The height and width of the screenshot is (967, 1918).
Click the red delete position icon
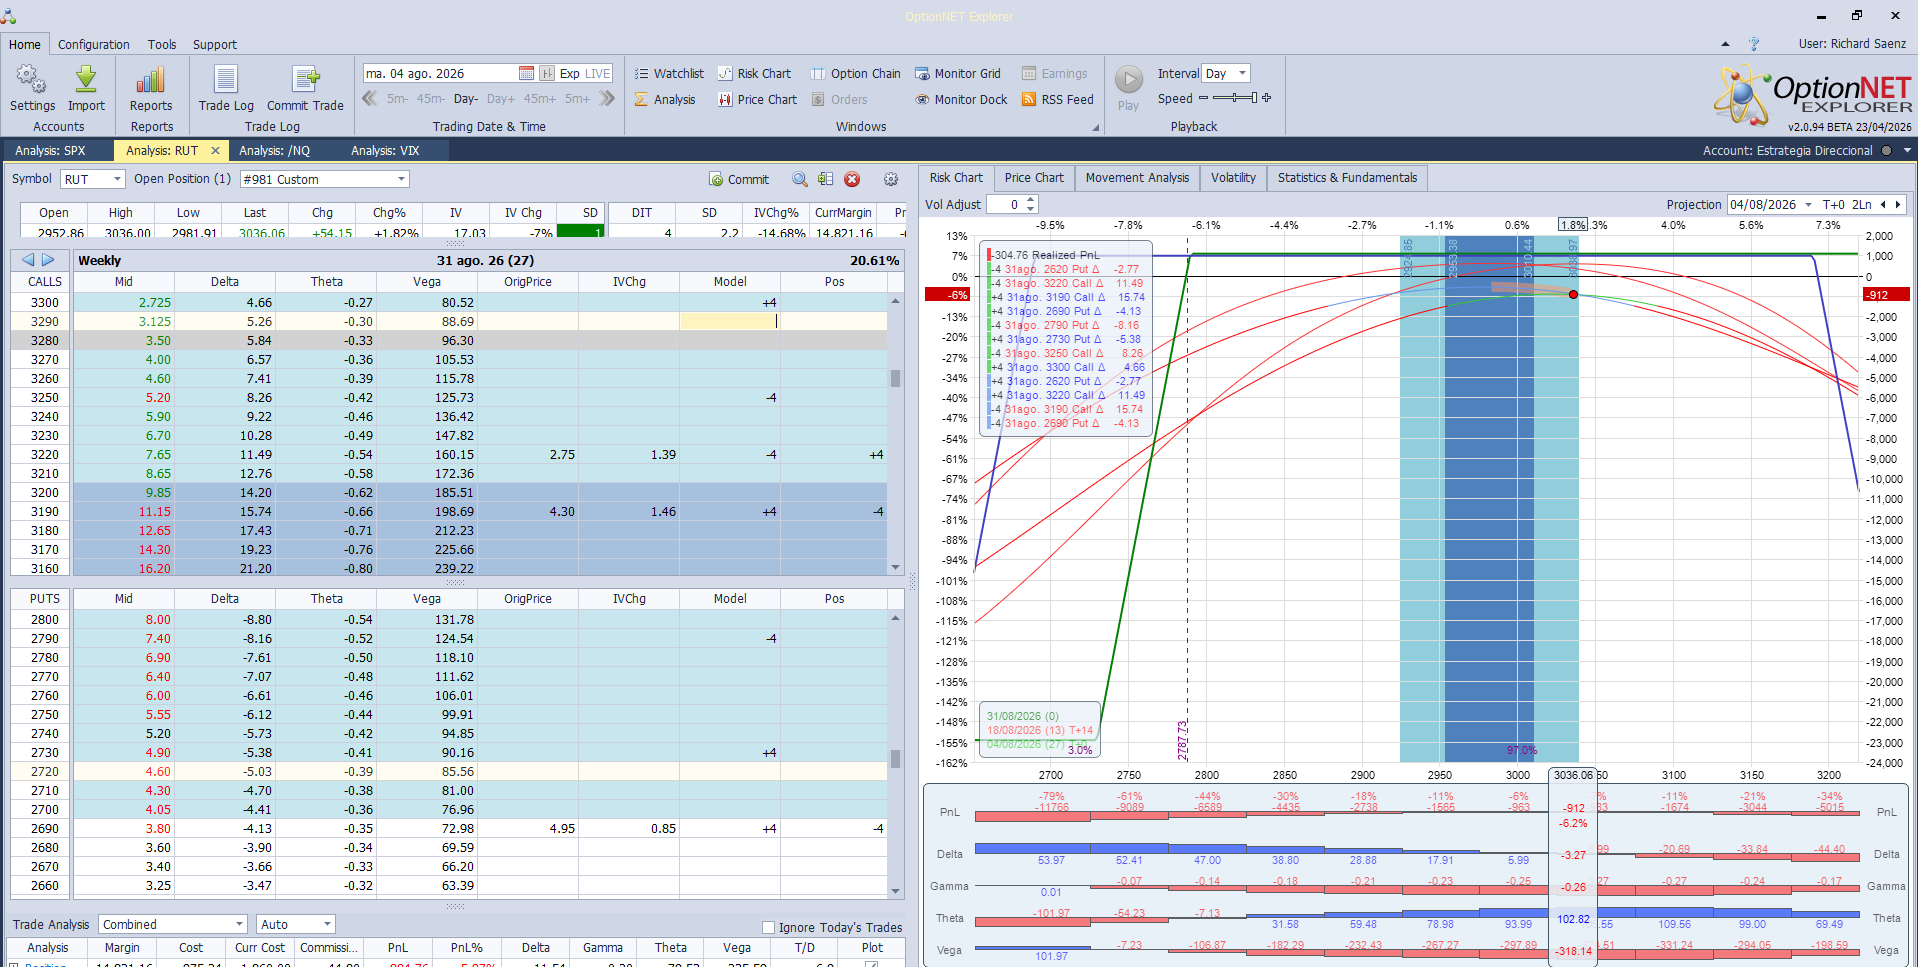[x=852, y=179]
